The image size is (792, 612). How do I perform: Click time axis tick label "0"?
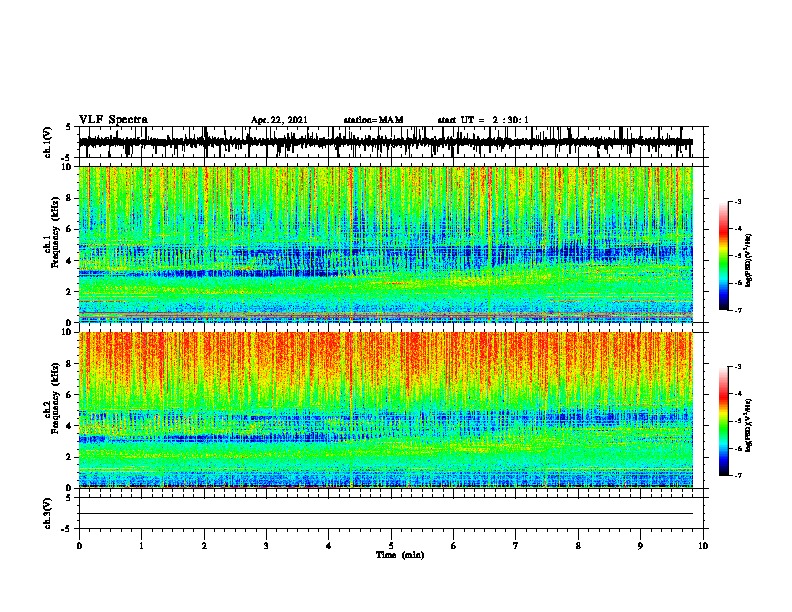click(79, 546)
